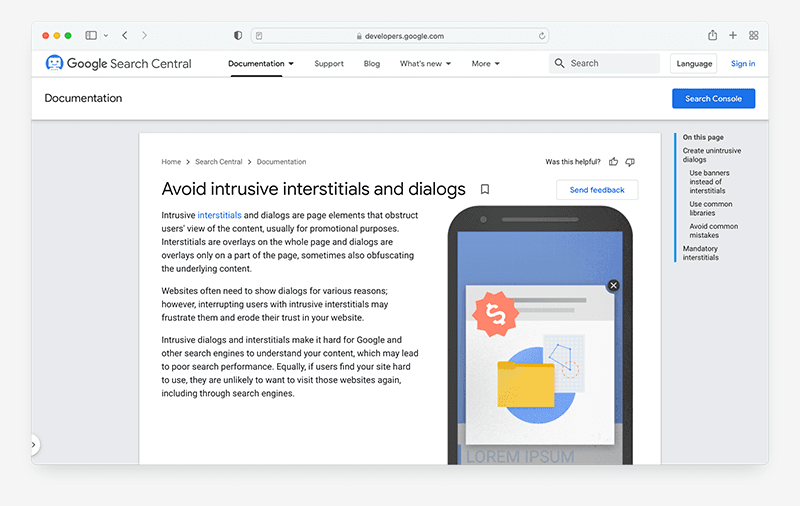Open the interstitials hyperlink in the paragraph
Image resolution: width=800 pixels, height=506 pixels.
[219, 215]
